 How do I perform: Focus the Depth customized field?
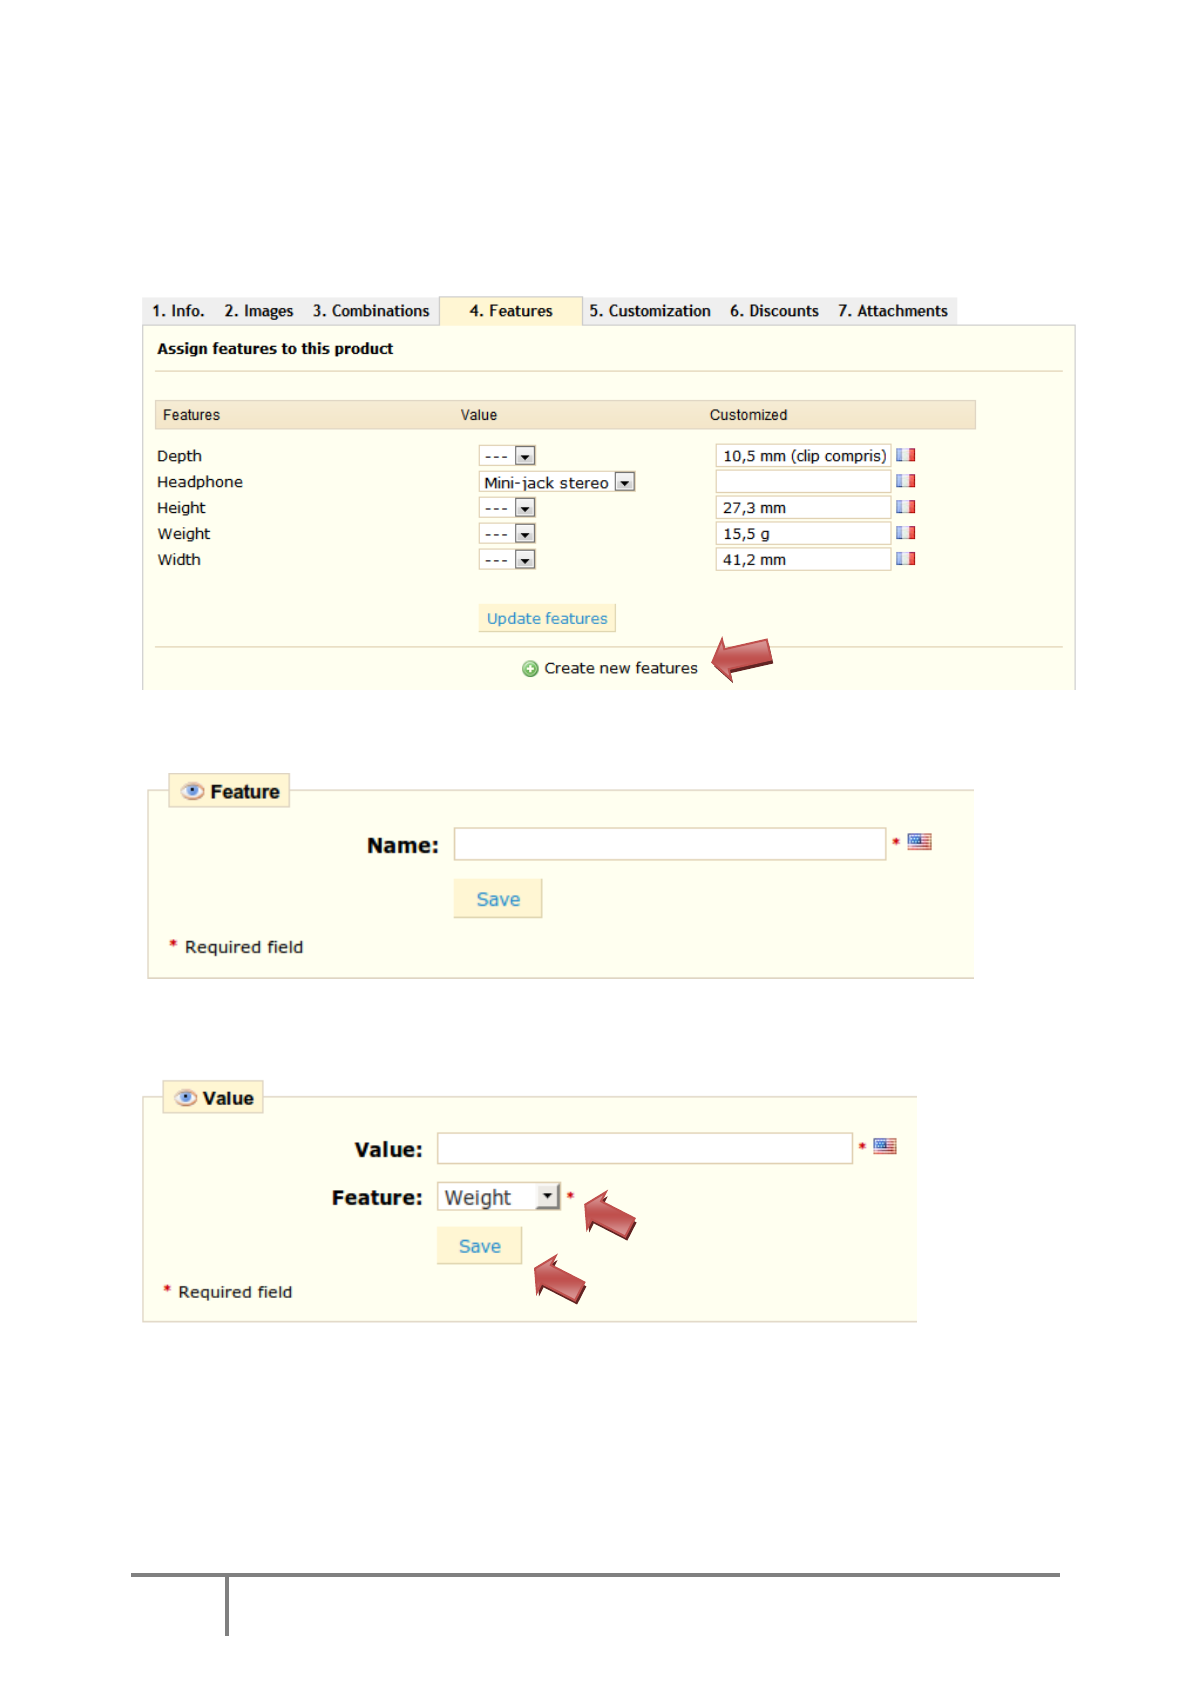click(803, 456)
